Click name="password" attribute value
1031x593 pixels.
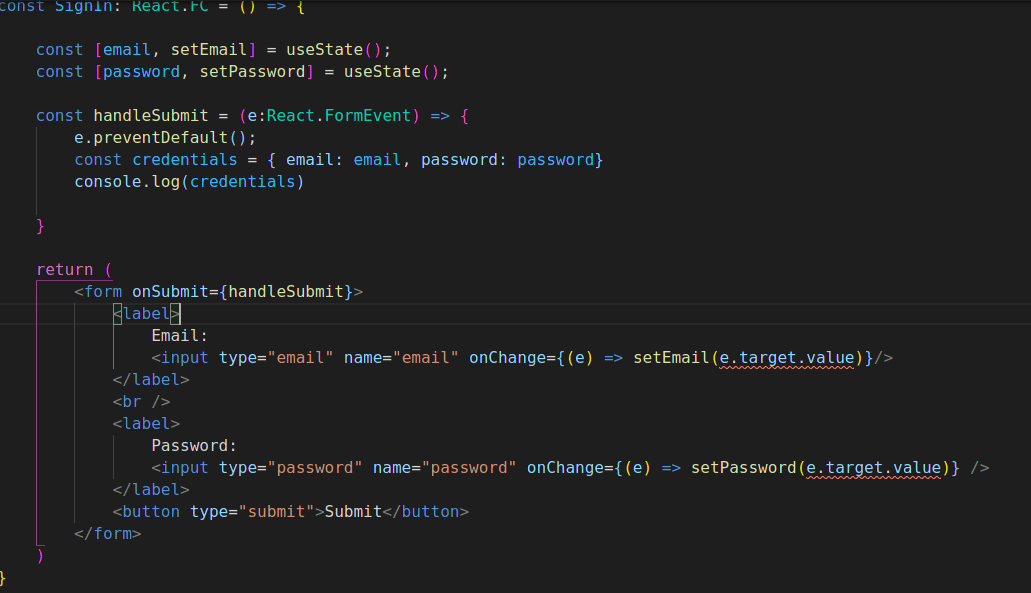(x=469, y=468)
